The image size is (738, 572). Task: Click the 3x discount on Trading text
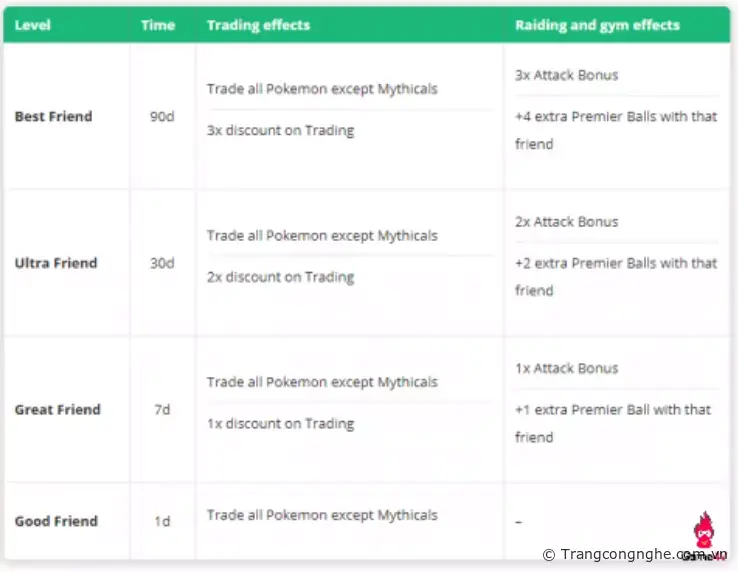[x=280, y=130]
